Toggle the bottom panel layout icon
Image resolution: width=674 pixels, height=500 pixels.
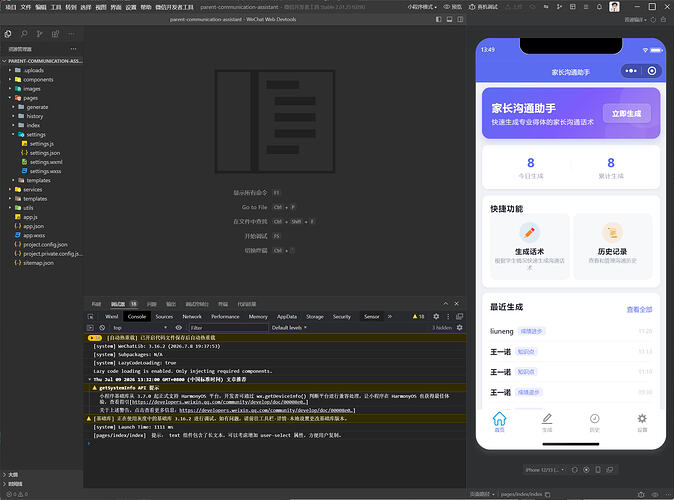(449, 19)
